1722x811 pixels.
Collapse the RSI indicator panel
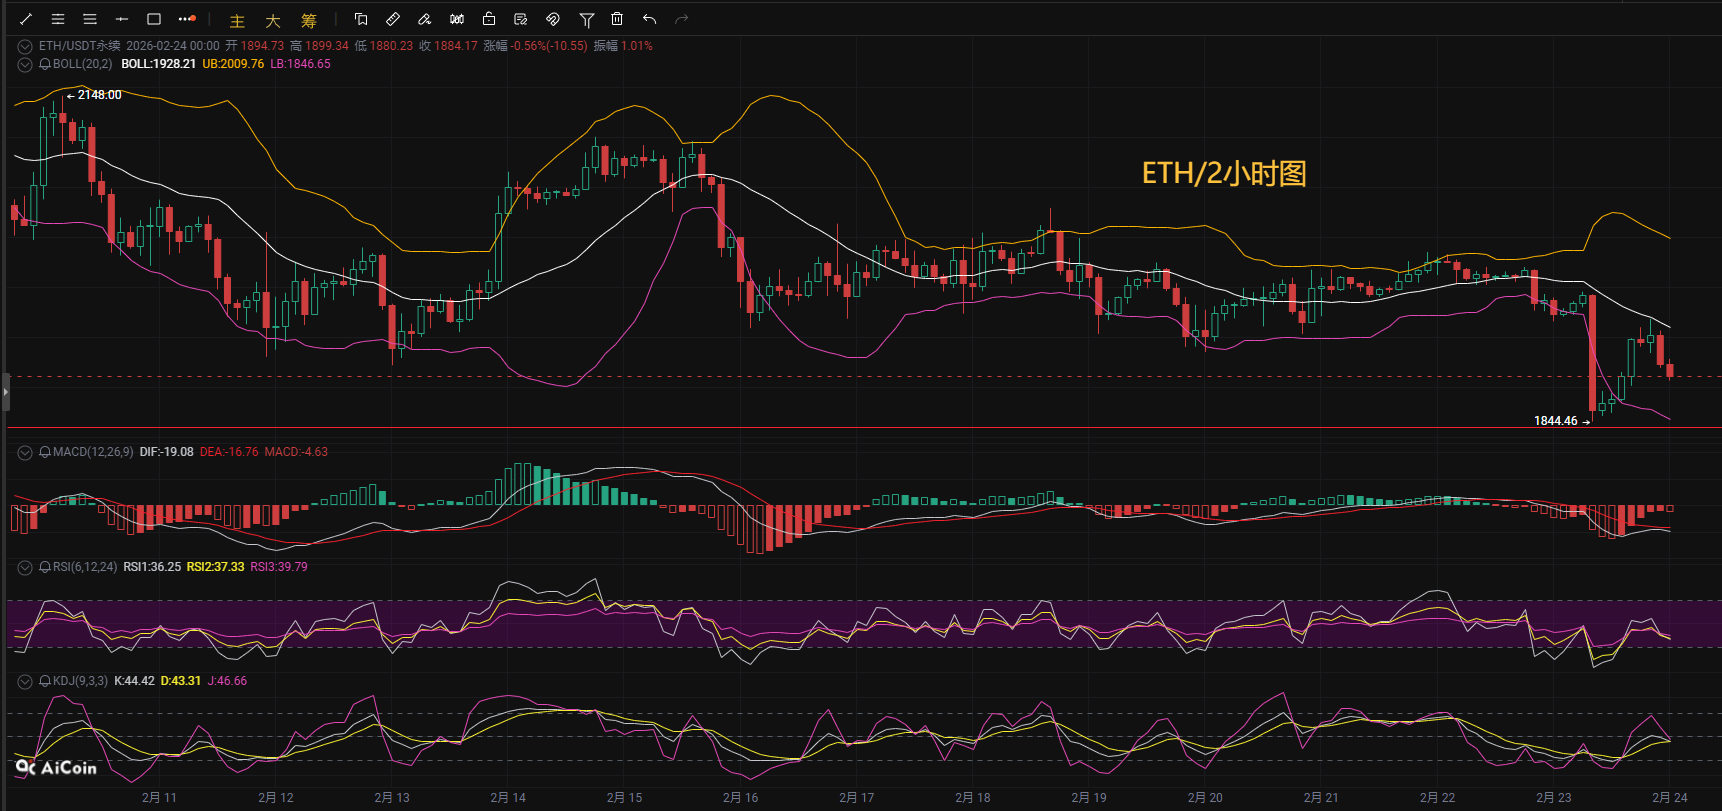pos(25,567)
